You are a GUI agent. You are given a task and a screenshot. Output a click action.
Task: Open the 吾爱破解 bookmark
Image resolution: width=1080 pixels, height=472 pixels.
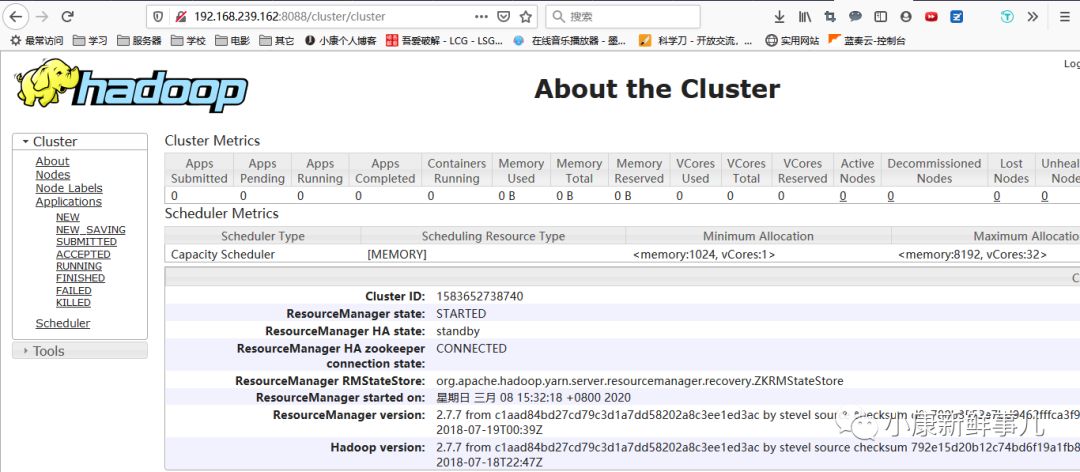(x=444, y=41)
